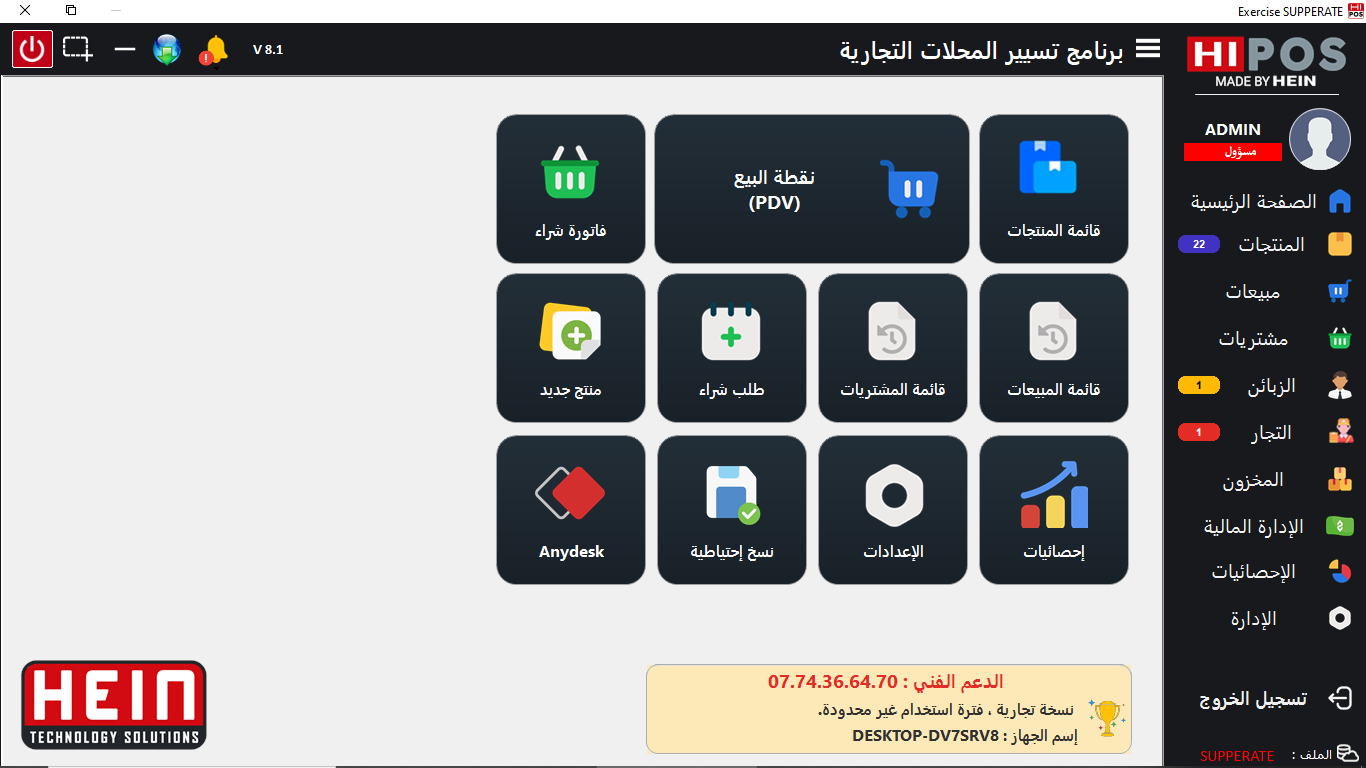This screenshot has height=768, width=1366.
Task: Click the screen capture selection icon
Action: [77, 49]
